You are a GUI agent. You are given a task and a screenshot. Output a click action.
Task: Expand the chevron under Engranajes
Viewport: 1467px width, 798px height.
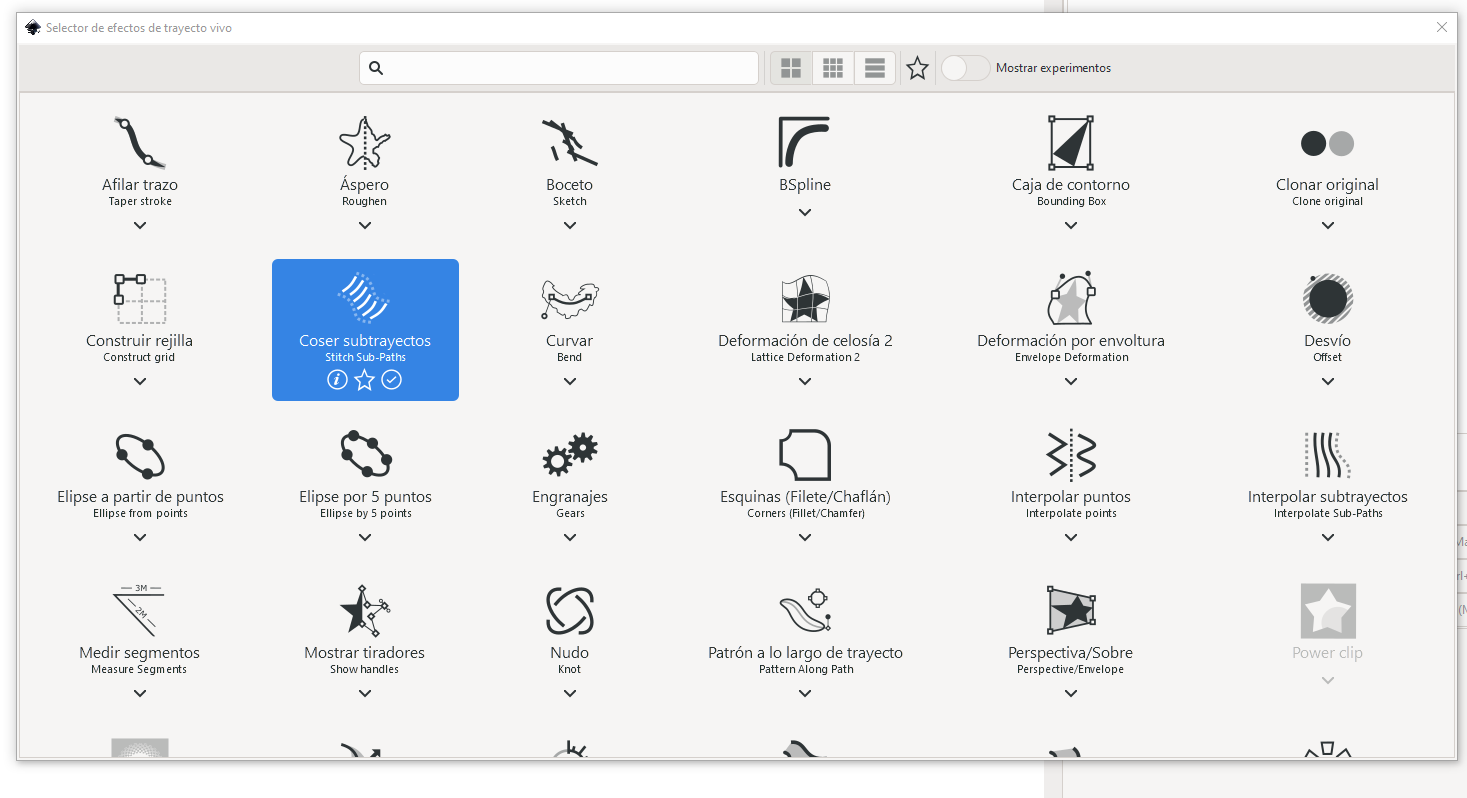point(570,537)
